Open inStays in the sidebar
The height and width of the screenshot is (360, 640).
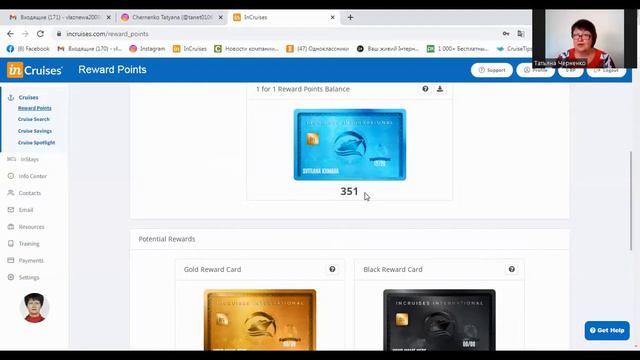(30, 159)
